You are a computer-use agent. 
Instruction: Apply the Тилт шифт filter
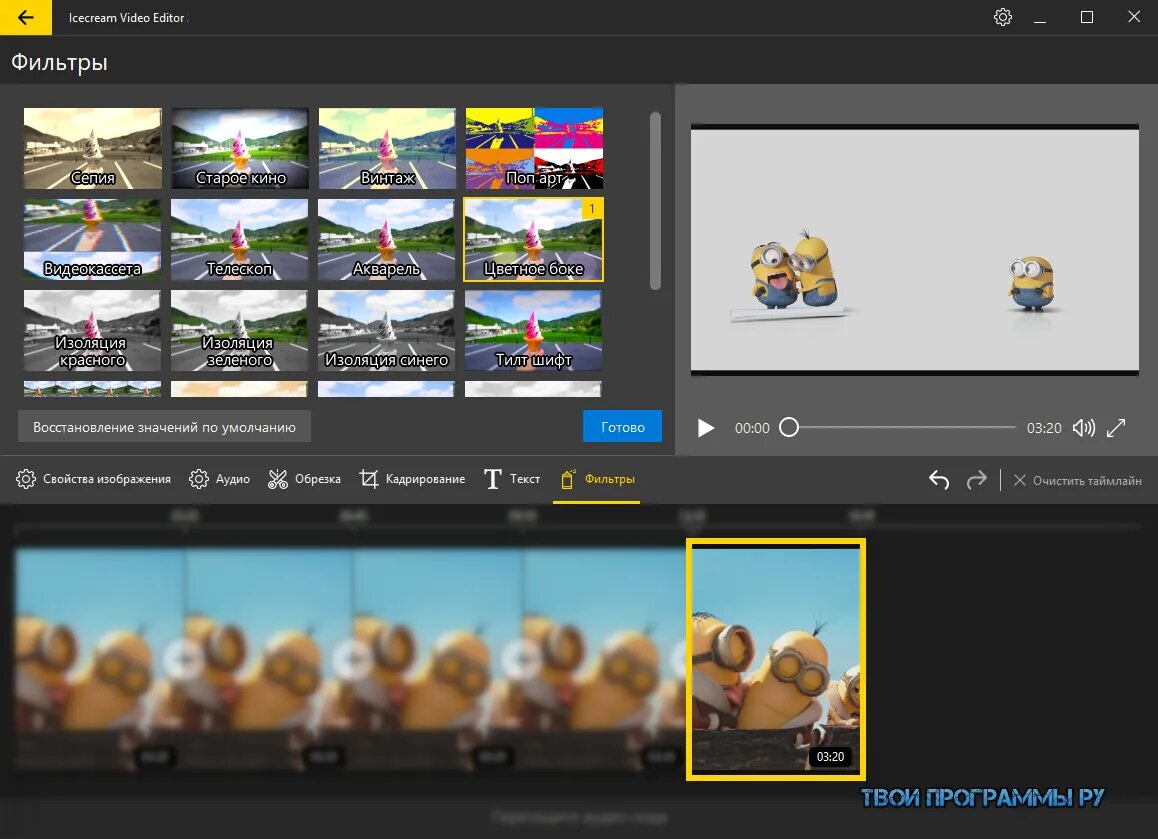(534, 330)
